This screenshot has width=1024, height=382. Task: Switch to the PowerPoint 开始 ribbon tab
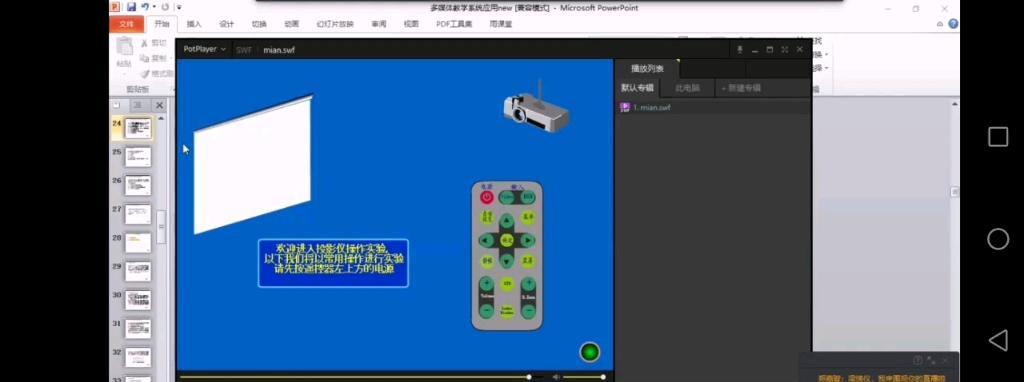point(161,24)
